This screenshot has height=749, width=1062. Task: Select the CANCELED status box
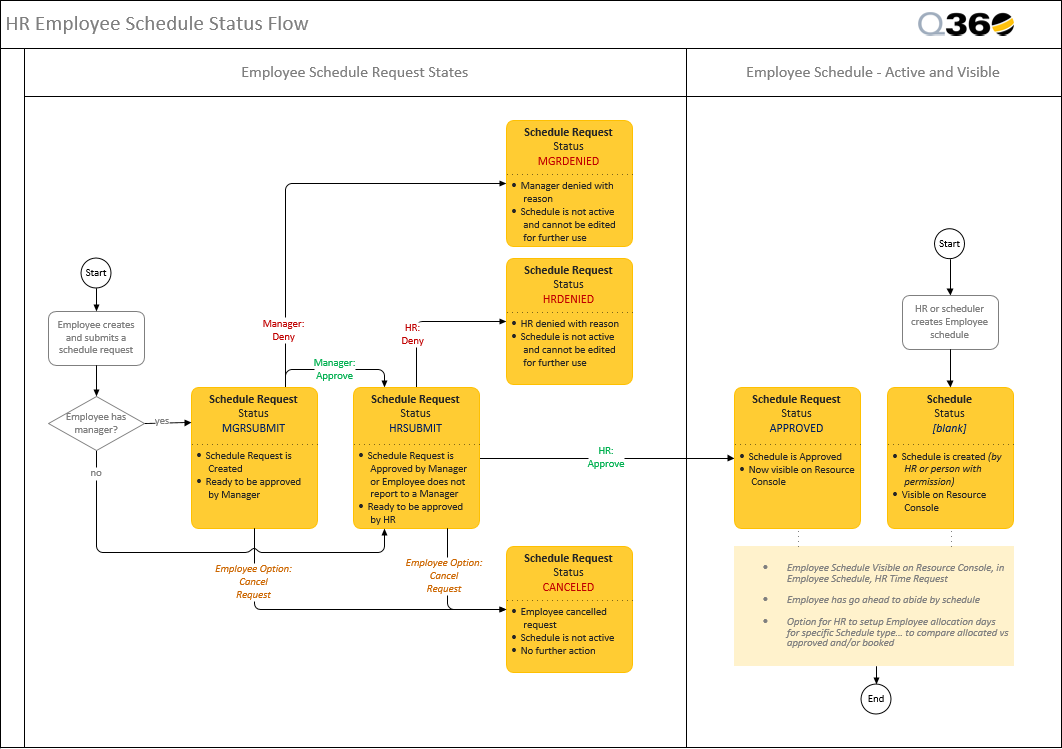coord(569,610)
